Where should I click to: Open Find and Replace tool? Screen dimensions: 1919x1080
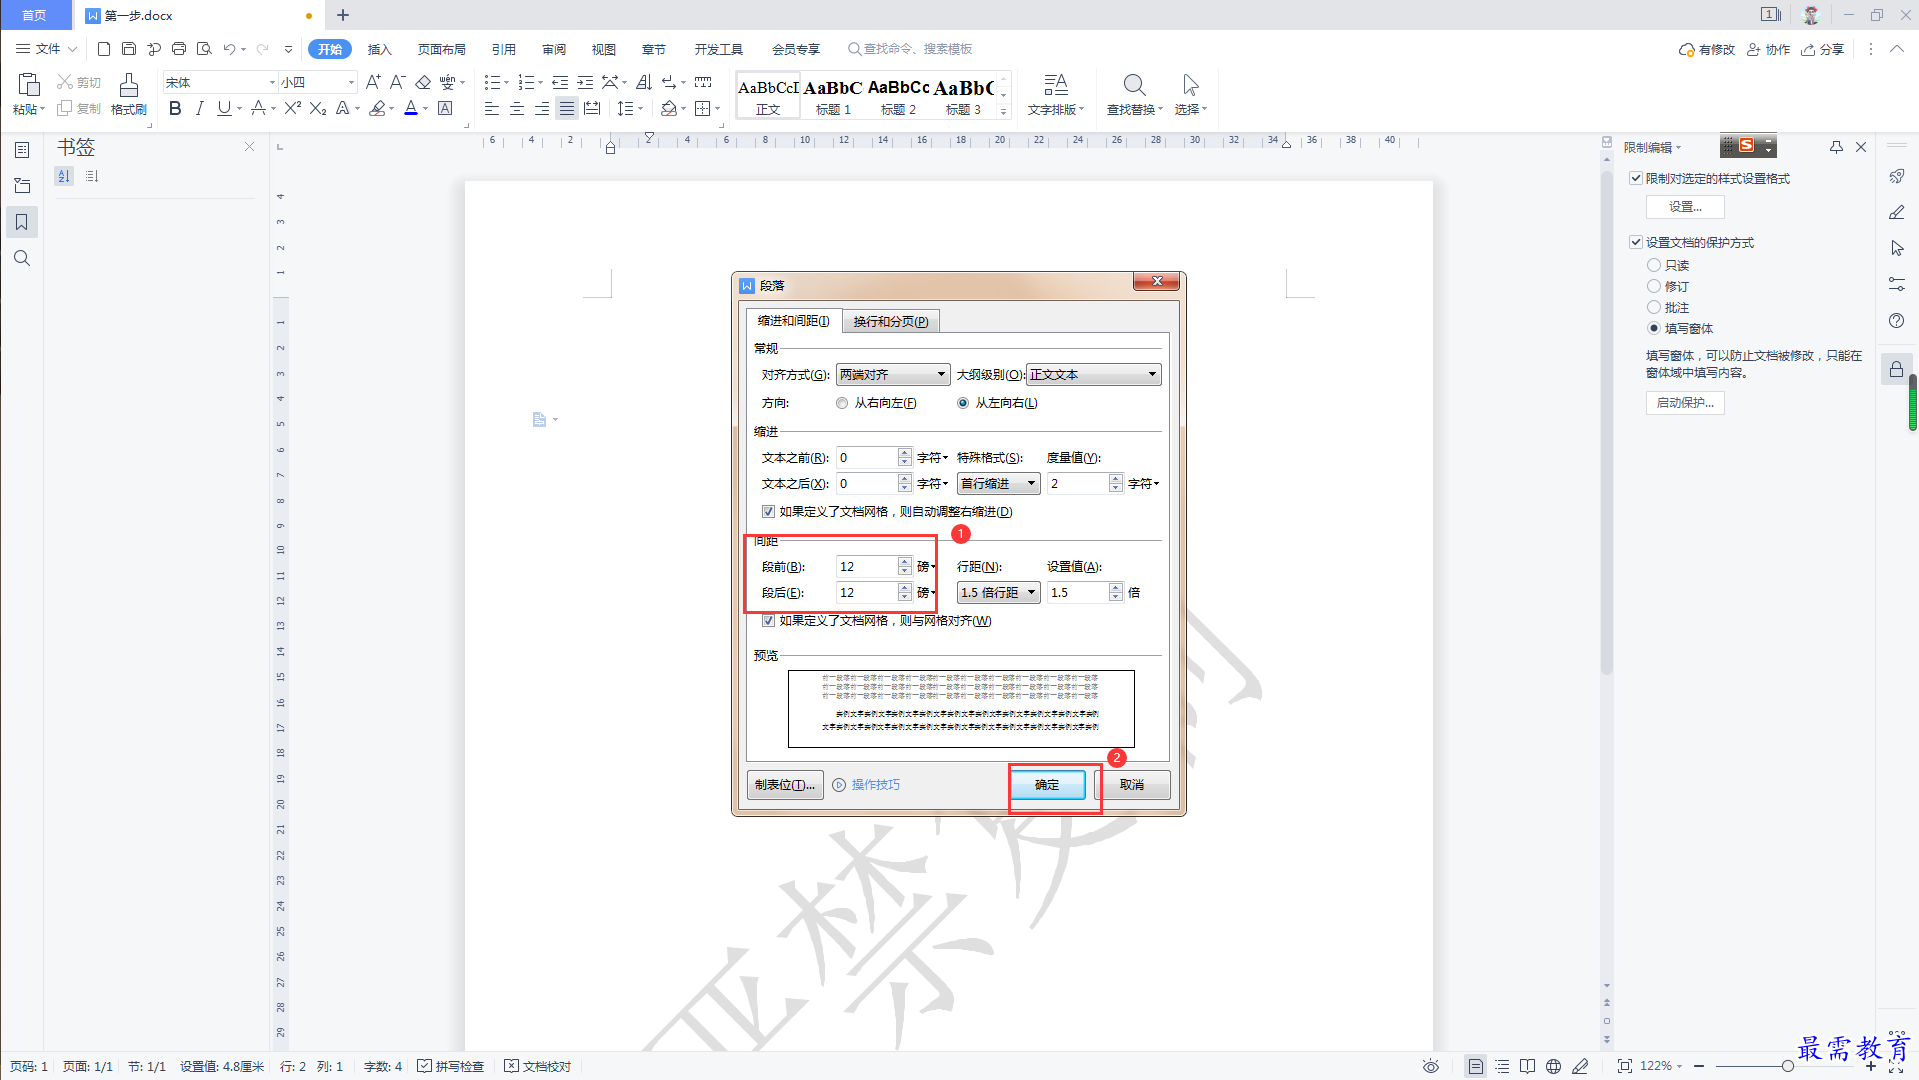coord(1134,94)
